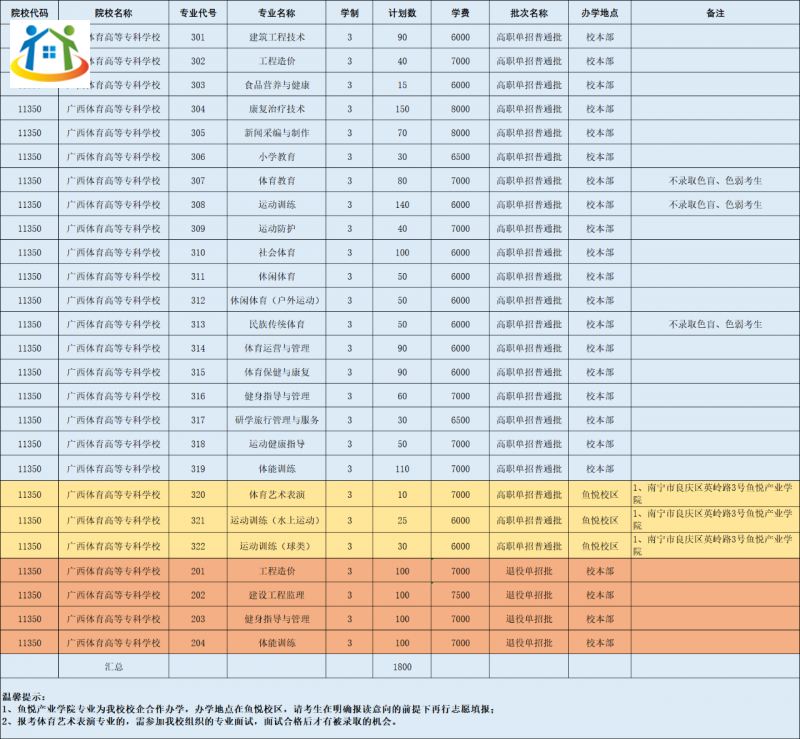
Task: Click the 7500 tuition fee cell
Action: pyautogui.click(x=460, y=595)
